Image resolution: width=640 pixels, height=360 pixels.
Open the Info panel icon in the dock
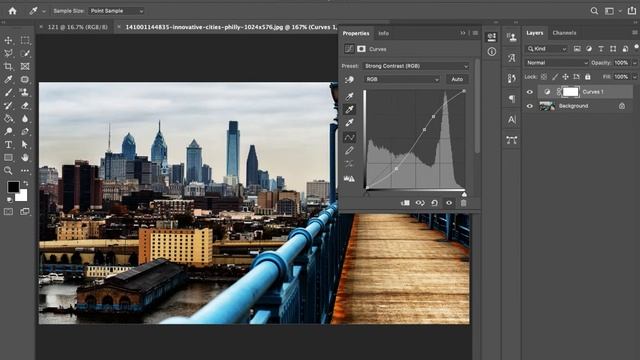point(492,51)
